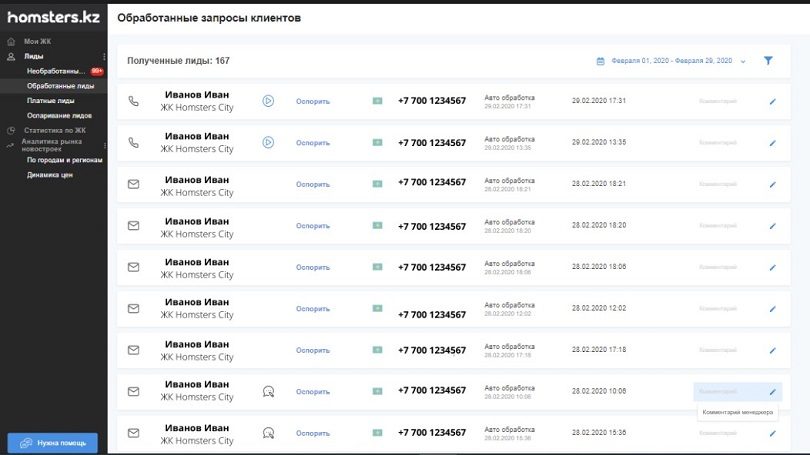Expand Аналитика рынка новостроек sidebar section
The height and width of the screenshot is (455, 810).
(104, 146)
